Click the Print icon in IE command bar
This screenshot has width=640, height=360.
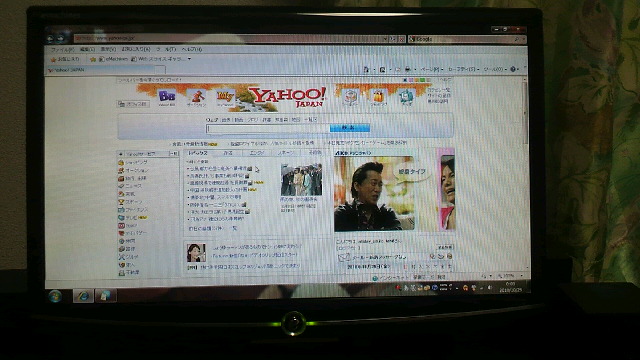pos(407,69)
